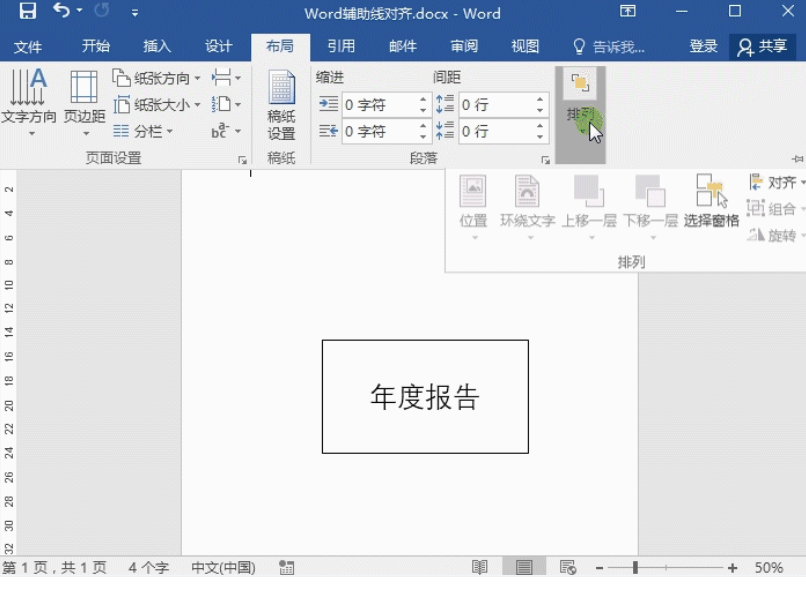Open the 文字方向 text direction menu
The image size is (806, 589).
coord(29,103)
